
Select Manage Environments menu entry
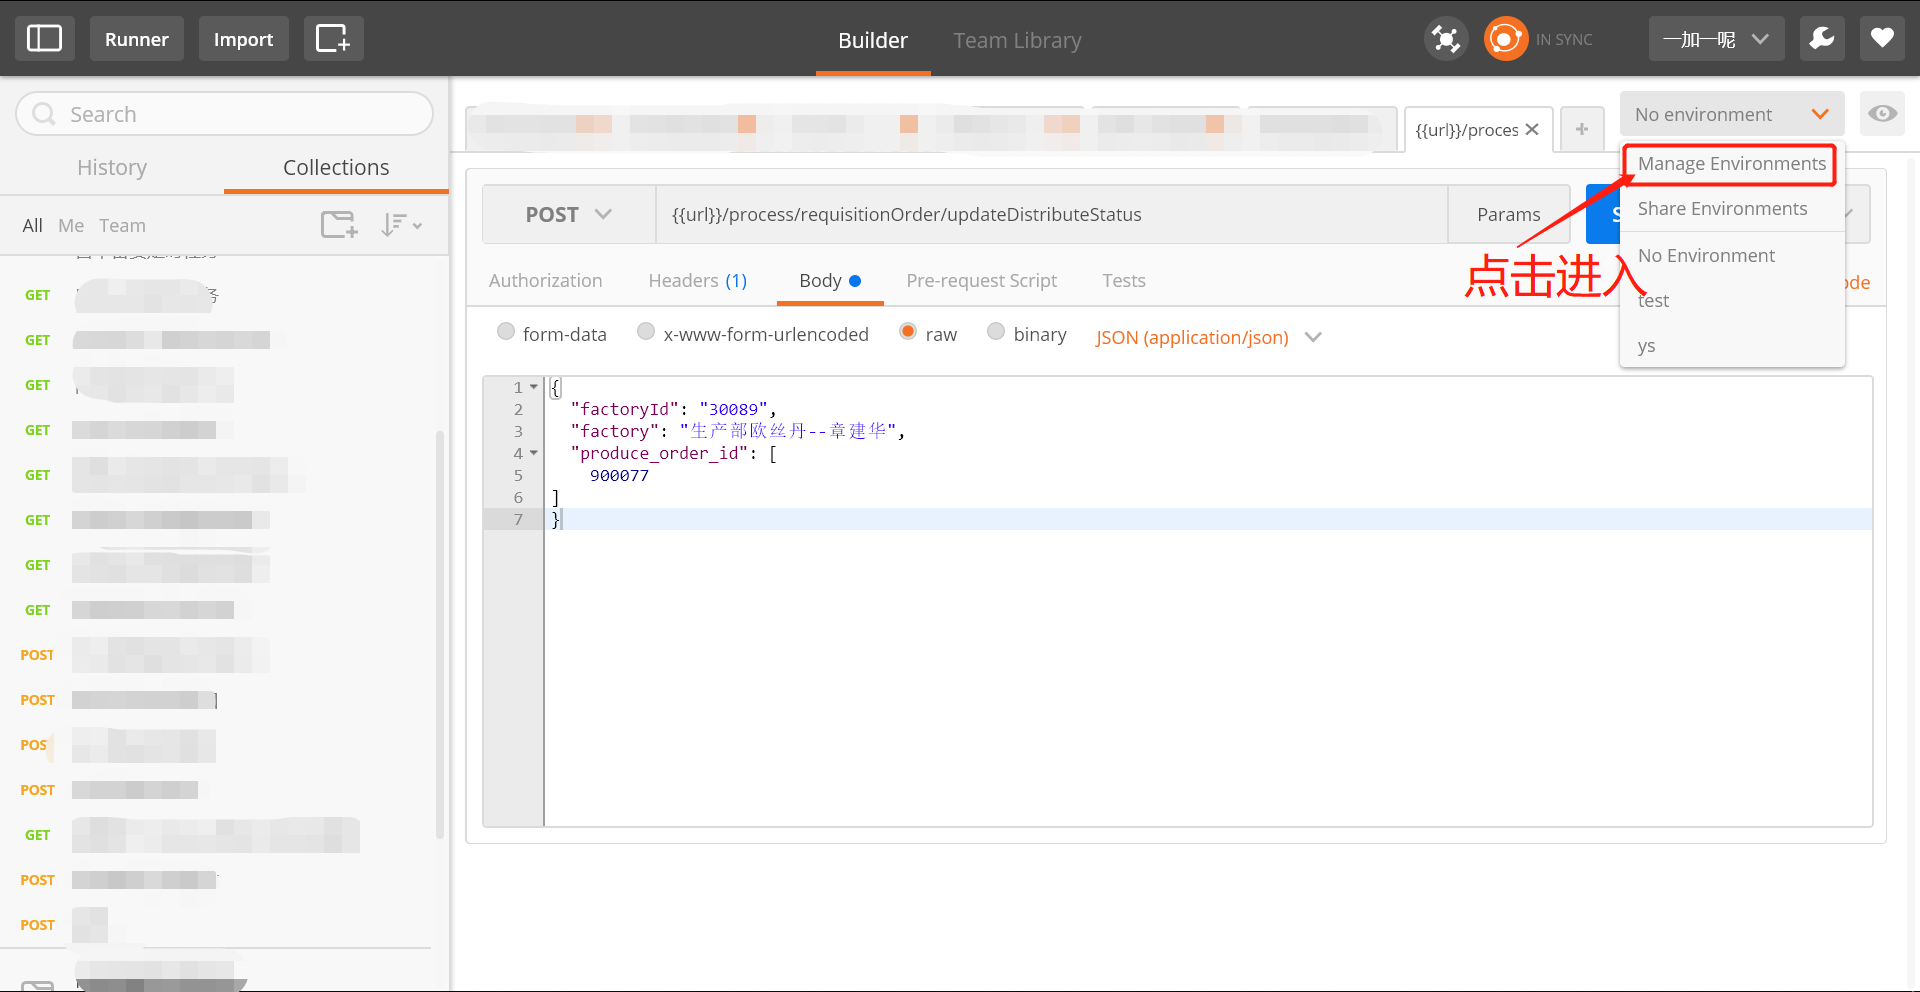(1731, 164)
